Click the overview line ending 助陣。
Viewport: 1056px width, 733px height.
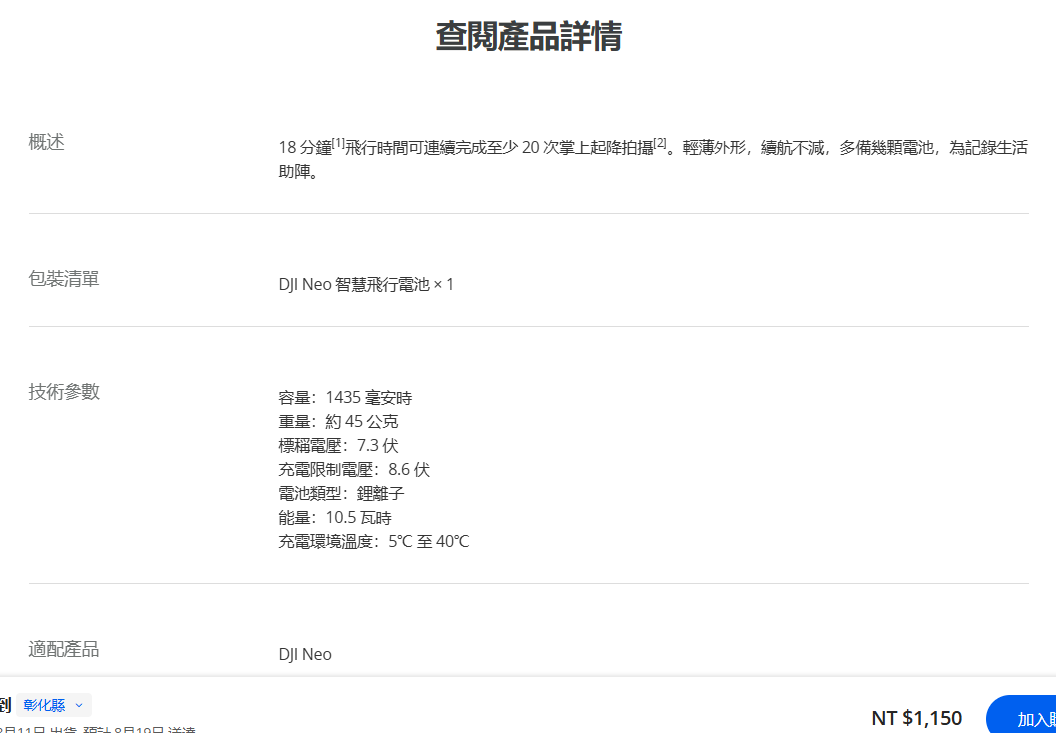(x=297, y=172)
